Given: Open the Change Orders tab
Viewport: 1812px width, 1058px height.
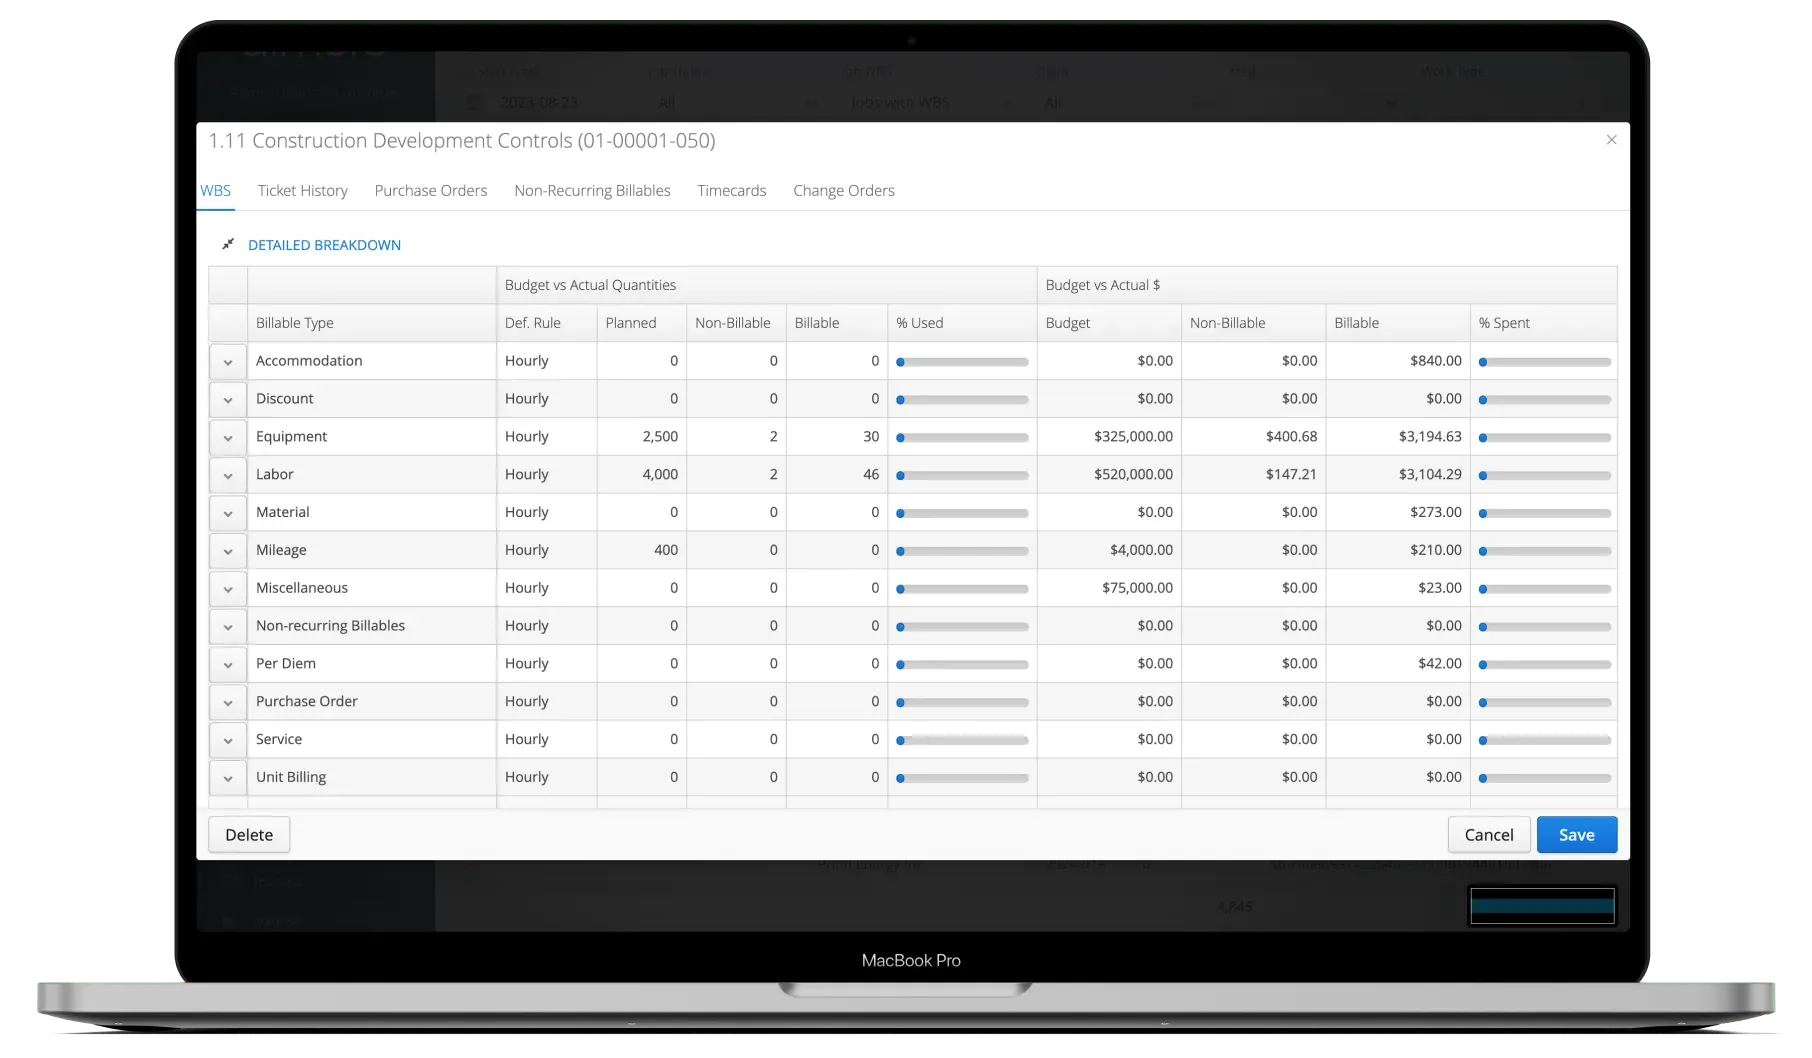Looking at the screenshot, I should coord(843,190).
